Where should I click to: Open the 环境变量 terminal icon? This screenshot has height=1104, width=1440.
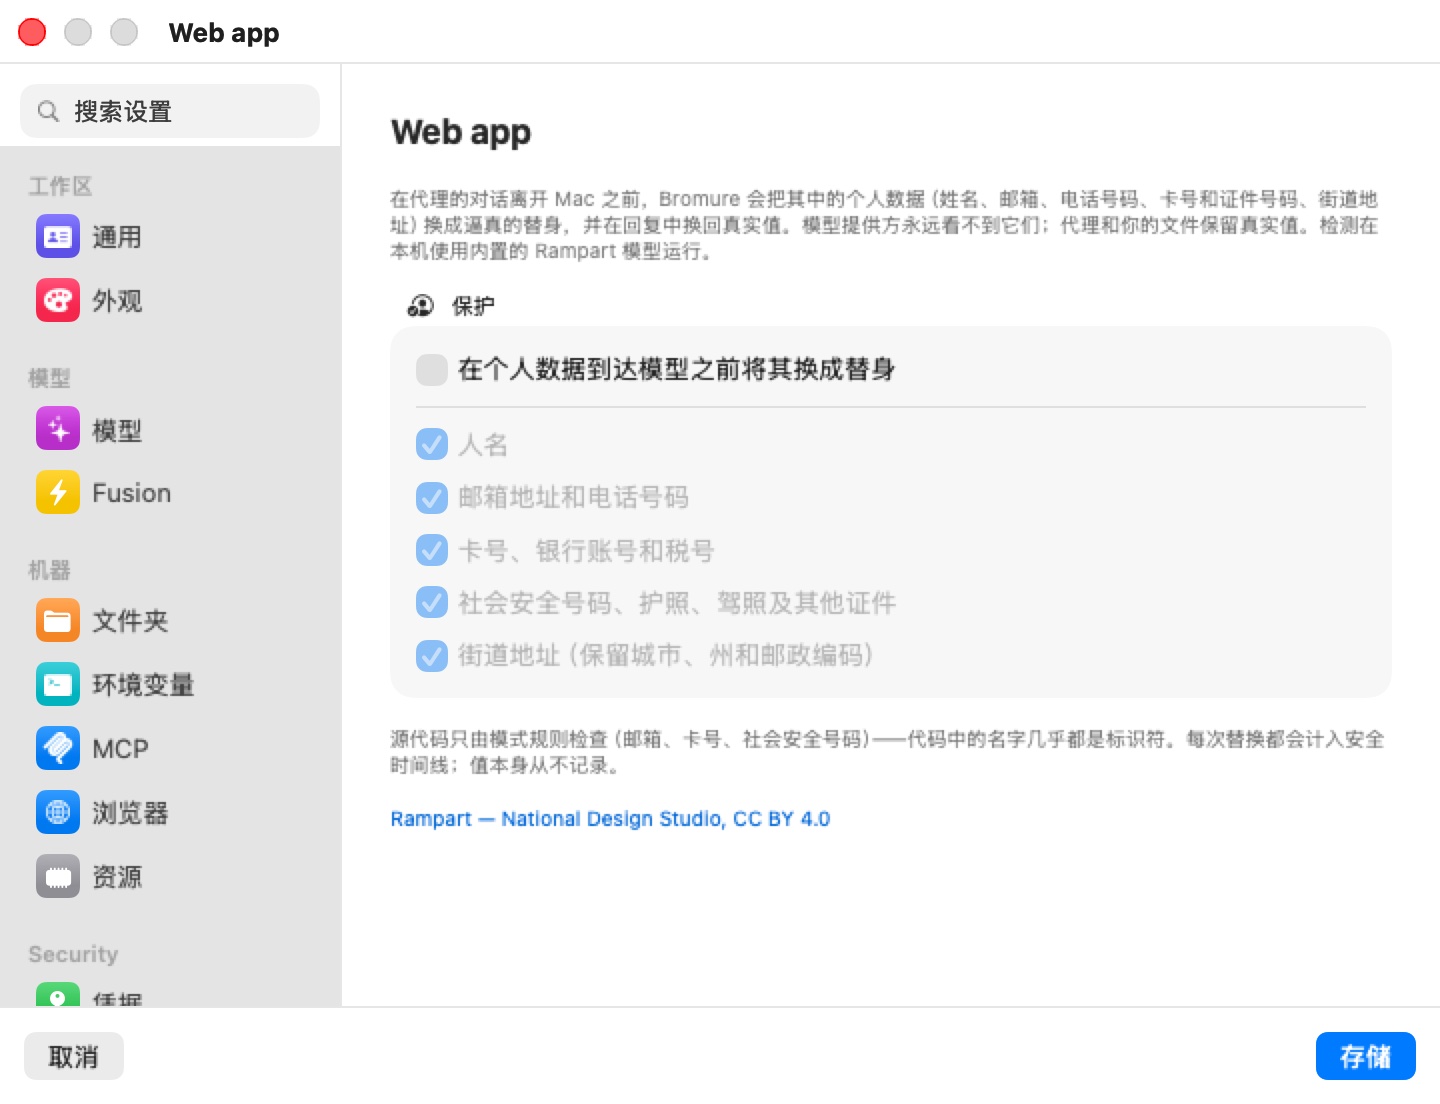click(58, 685)
